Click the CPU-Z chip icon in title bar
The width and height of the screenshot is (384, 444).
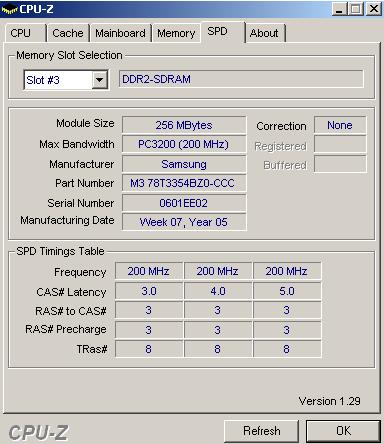point(9,9)
